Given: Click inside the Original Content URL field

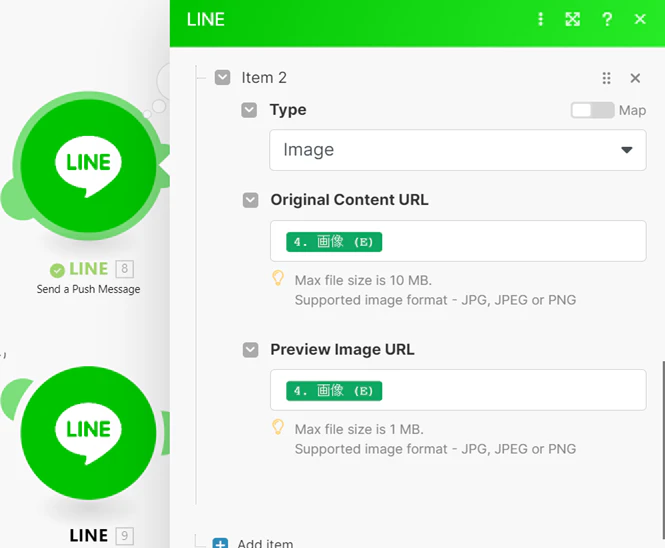Looking at the screenshot, I should coord(458,241).
